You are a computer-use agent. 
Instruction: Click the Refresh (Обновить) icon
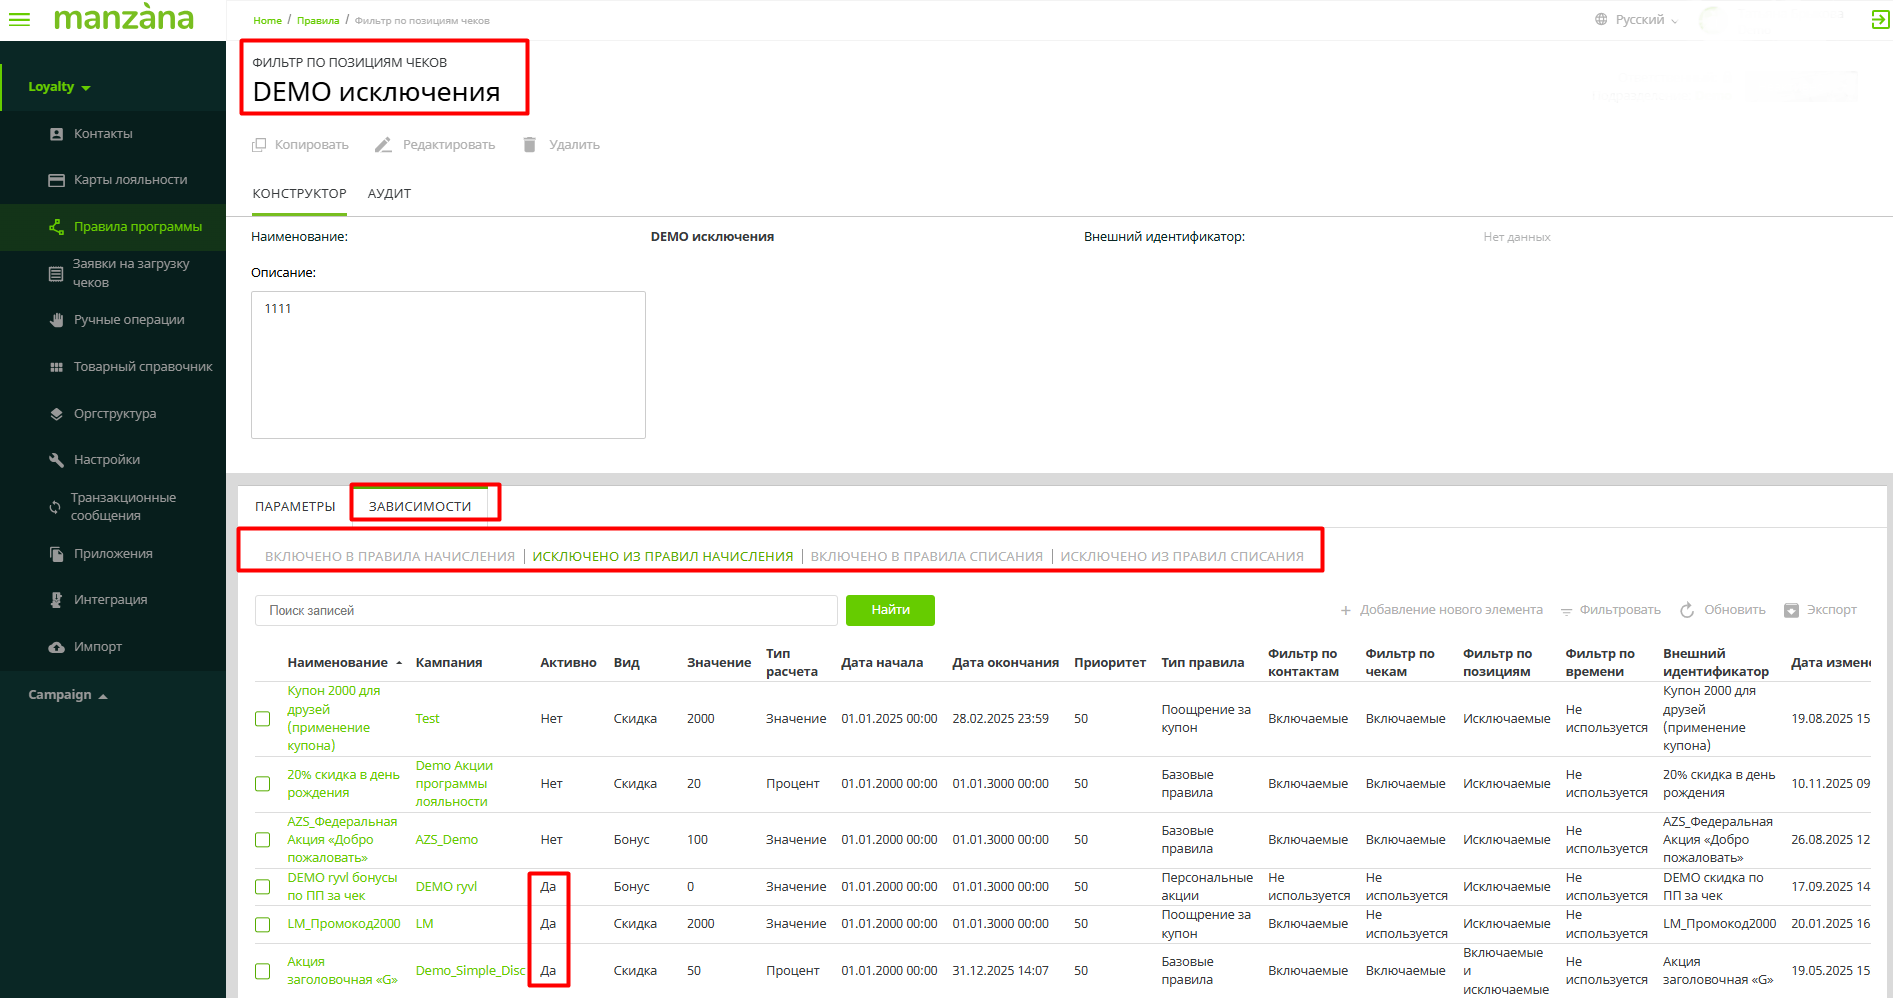click(1687, 610)
